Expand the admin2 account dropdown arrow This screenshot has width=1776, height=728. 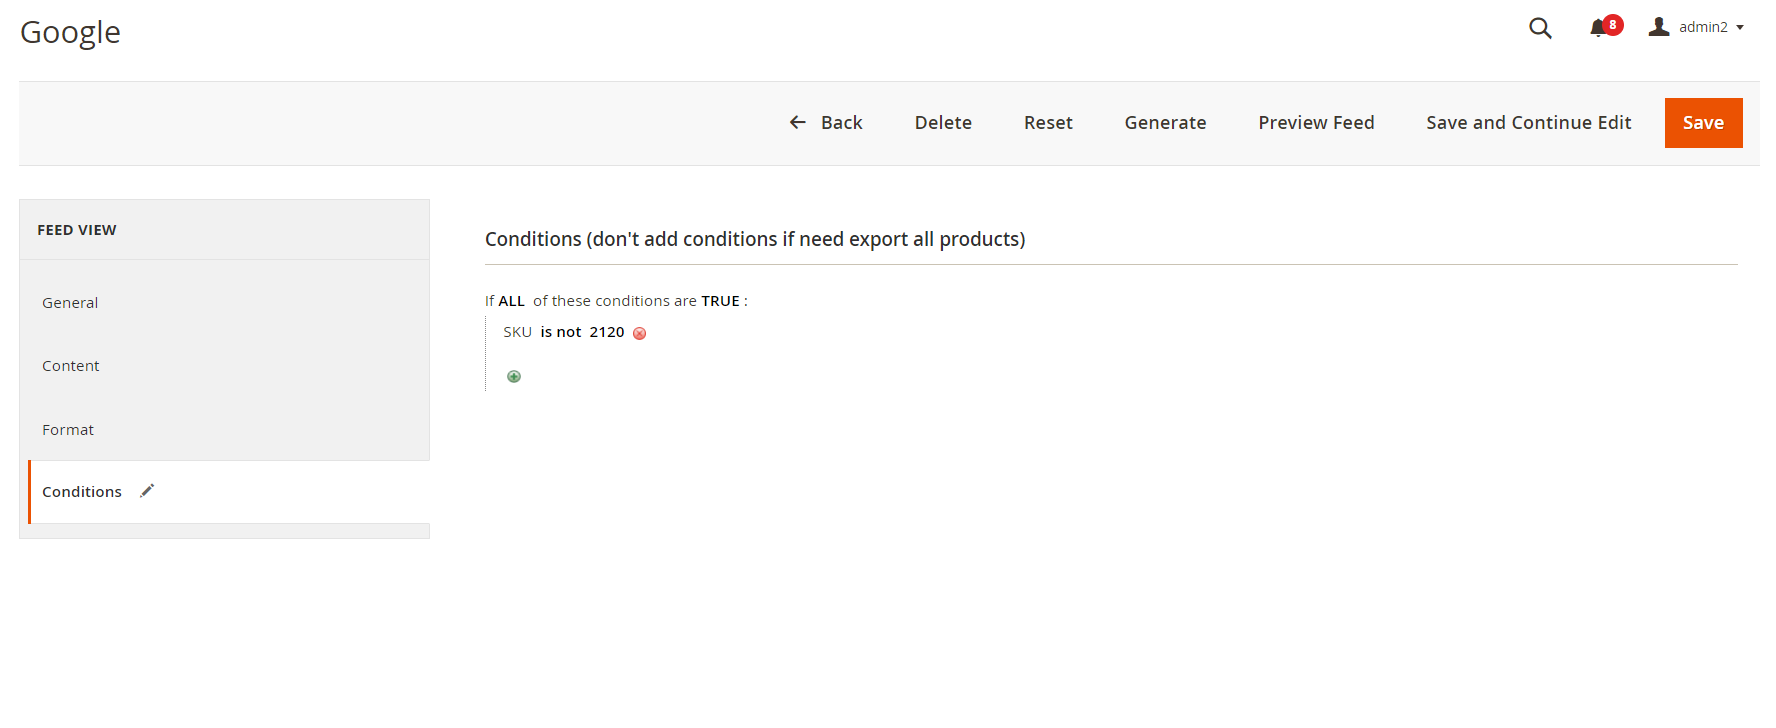click(1740, 28)
